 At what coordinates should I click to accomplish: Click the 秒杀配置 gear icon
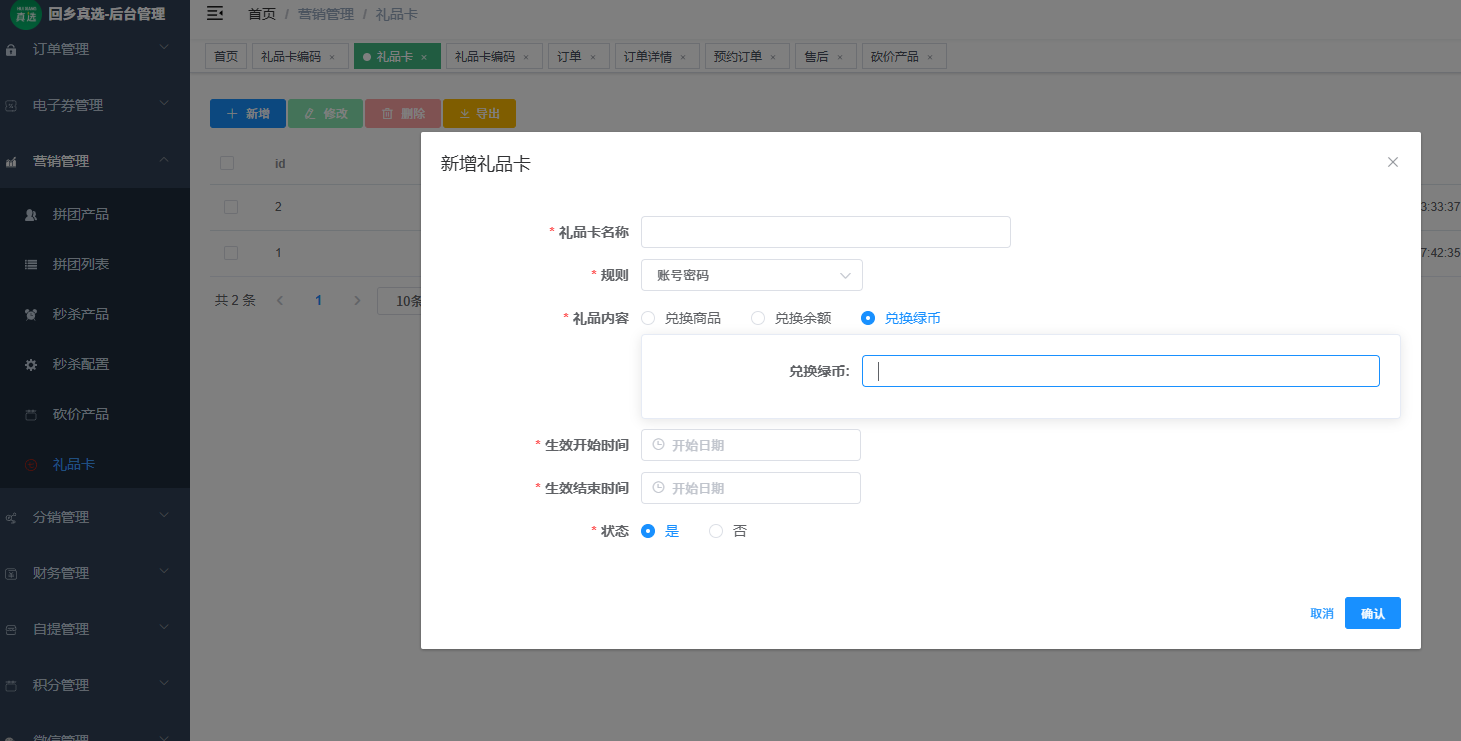coord(31,364)
